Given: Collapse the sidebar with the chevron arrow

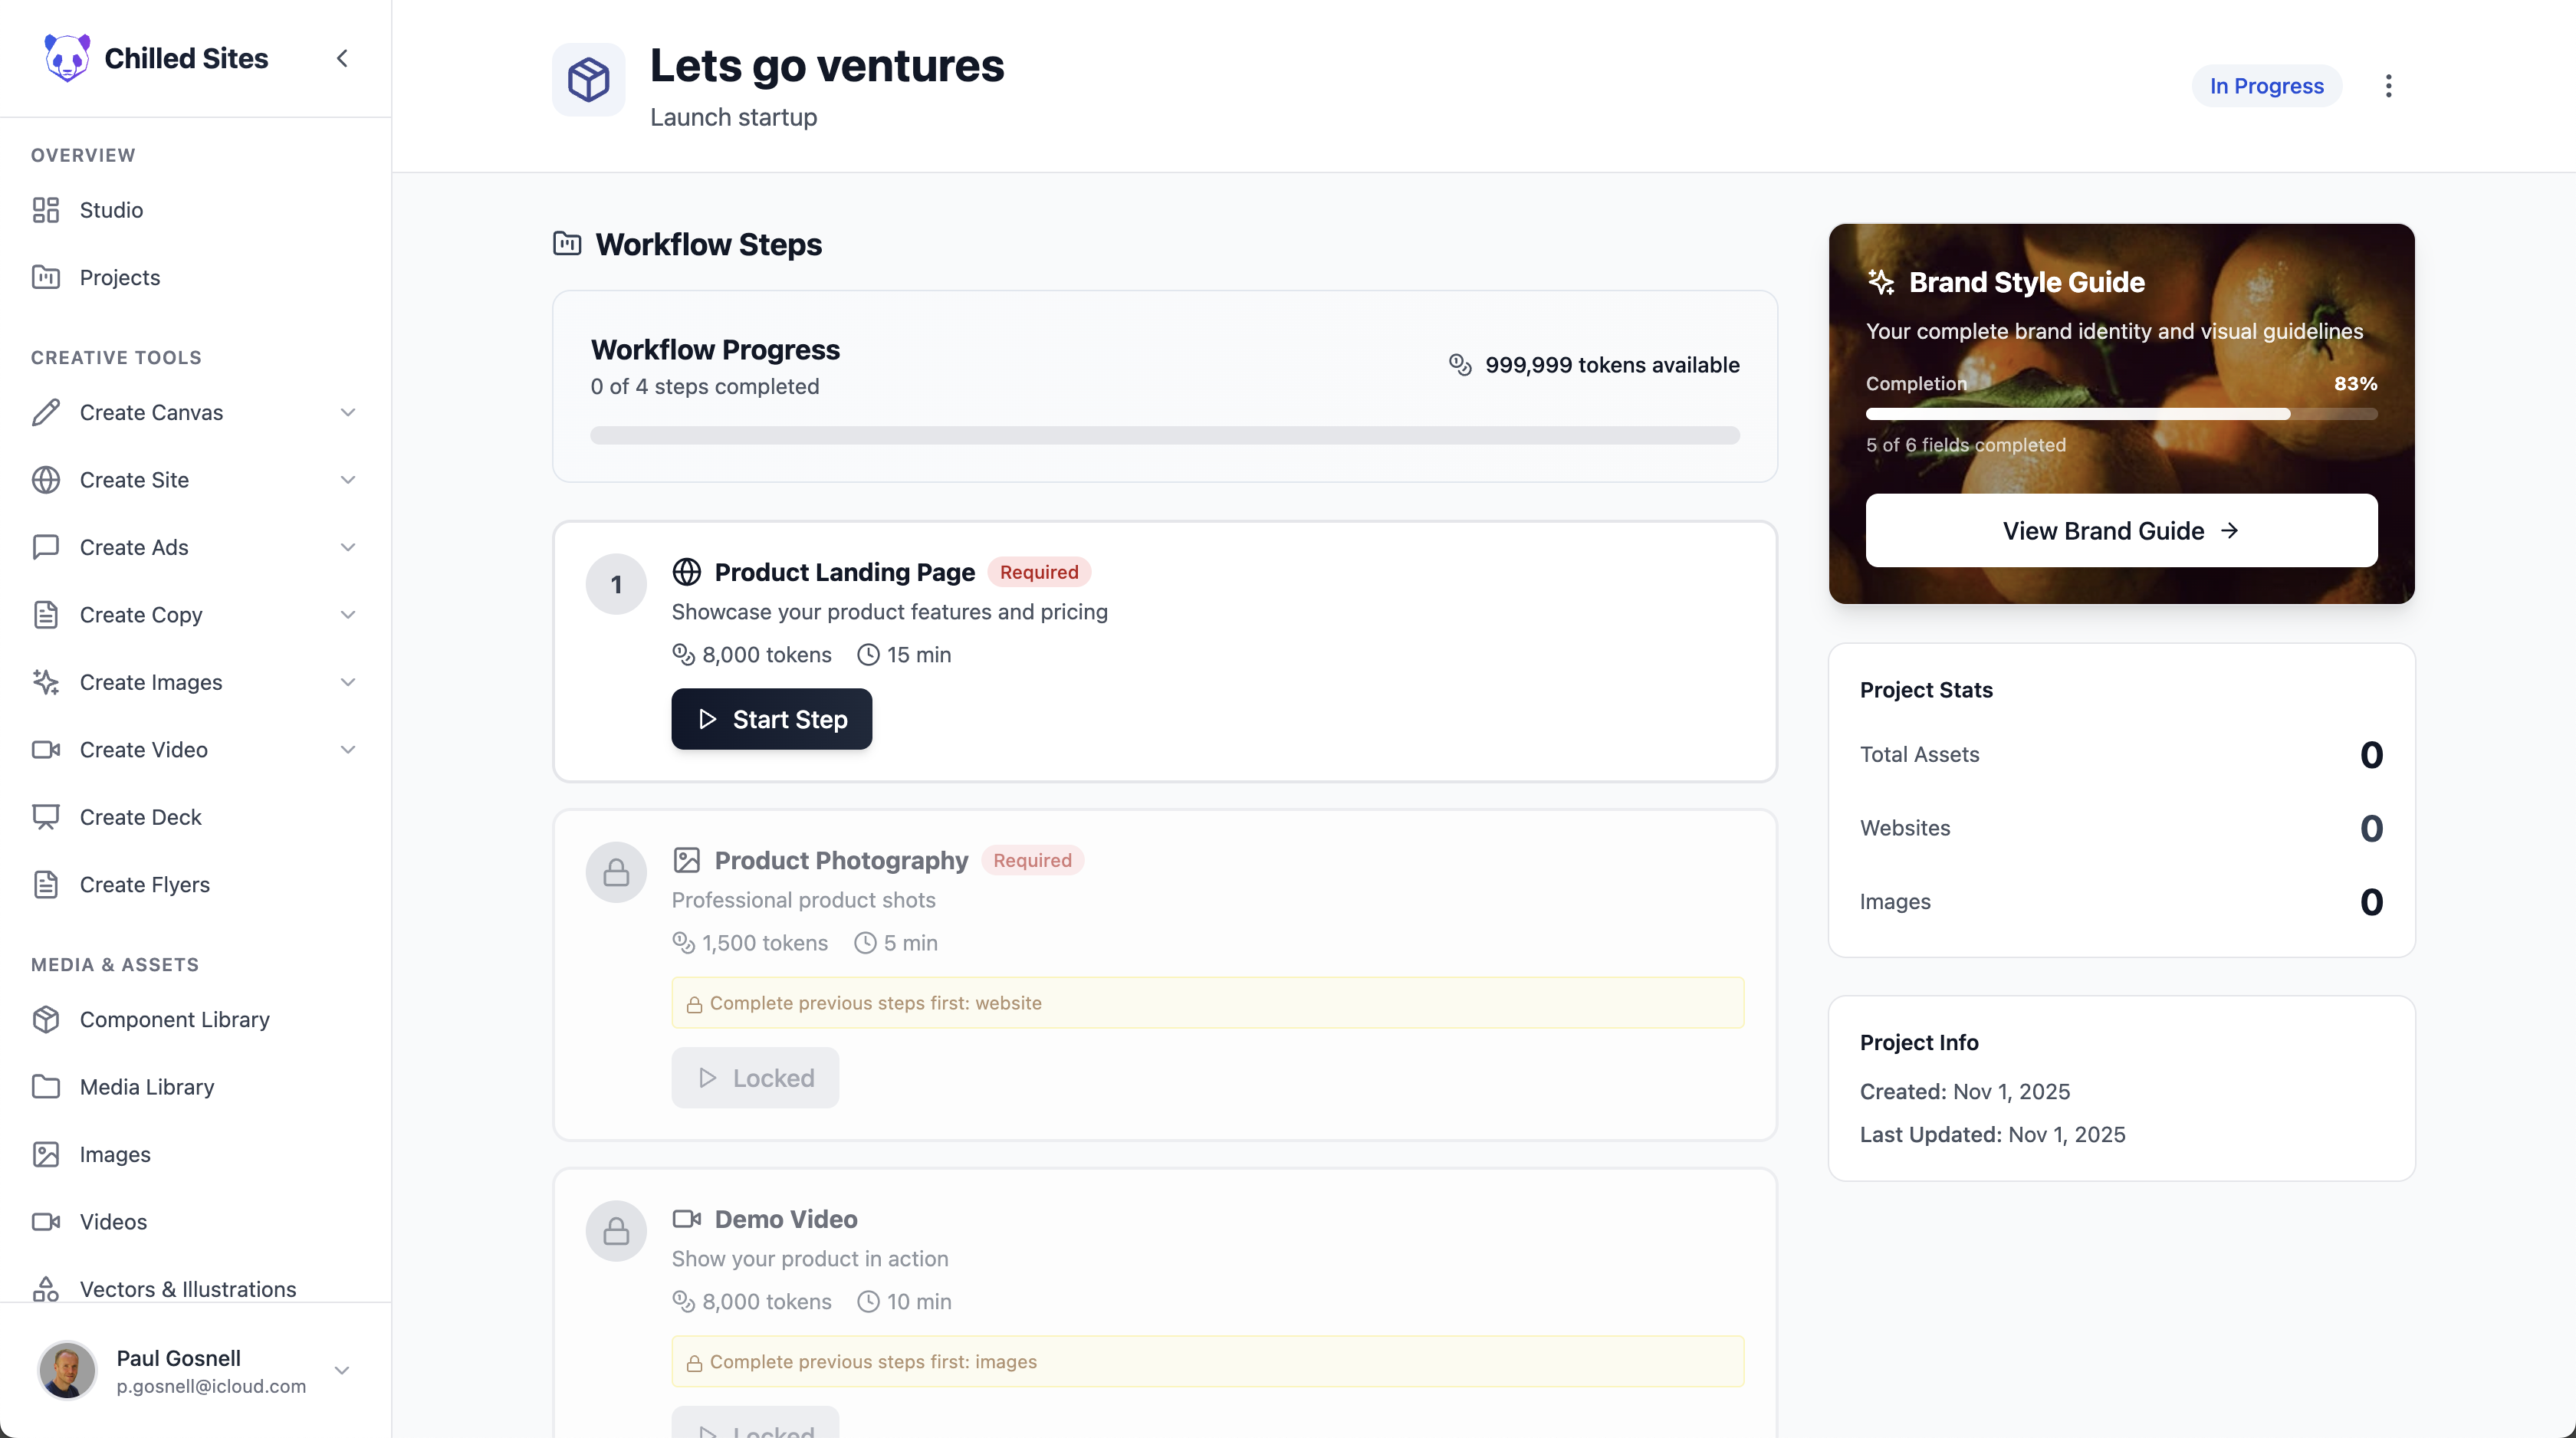Looking at the screenshot, I should pyautogui.click(x=342, y=58).
